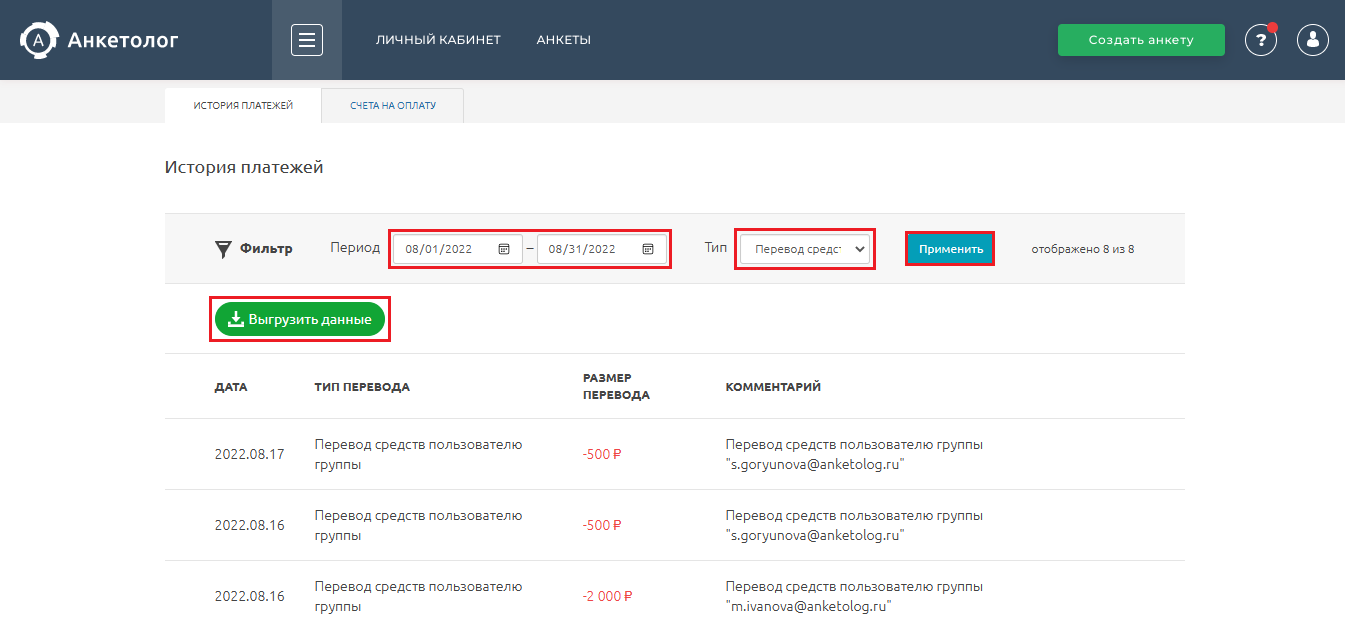The height and width of the screenshot is (625, 1345).
Task: Open the Анкетолог logo icon
Action: pos(40,40)
